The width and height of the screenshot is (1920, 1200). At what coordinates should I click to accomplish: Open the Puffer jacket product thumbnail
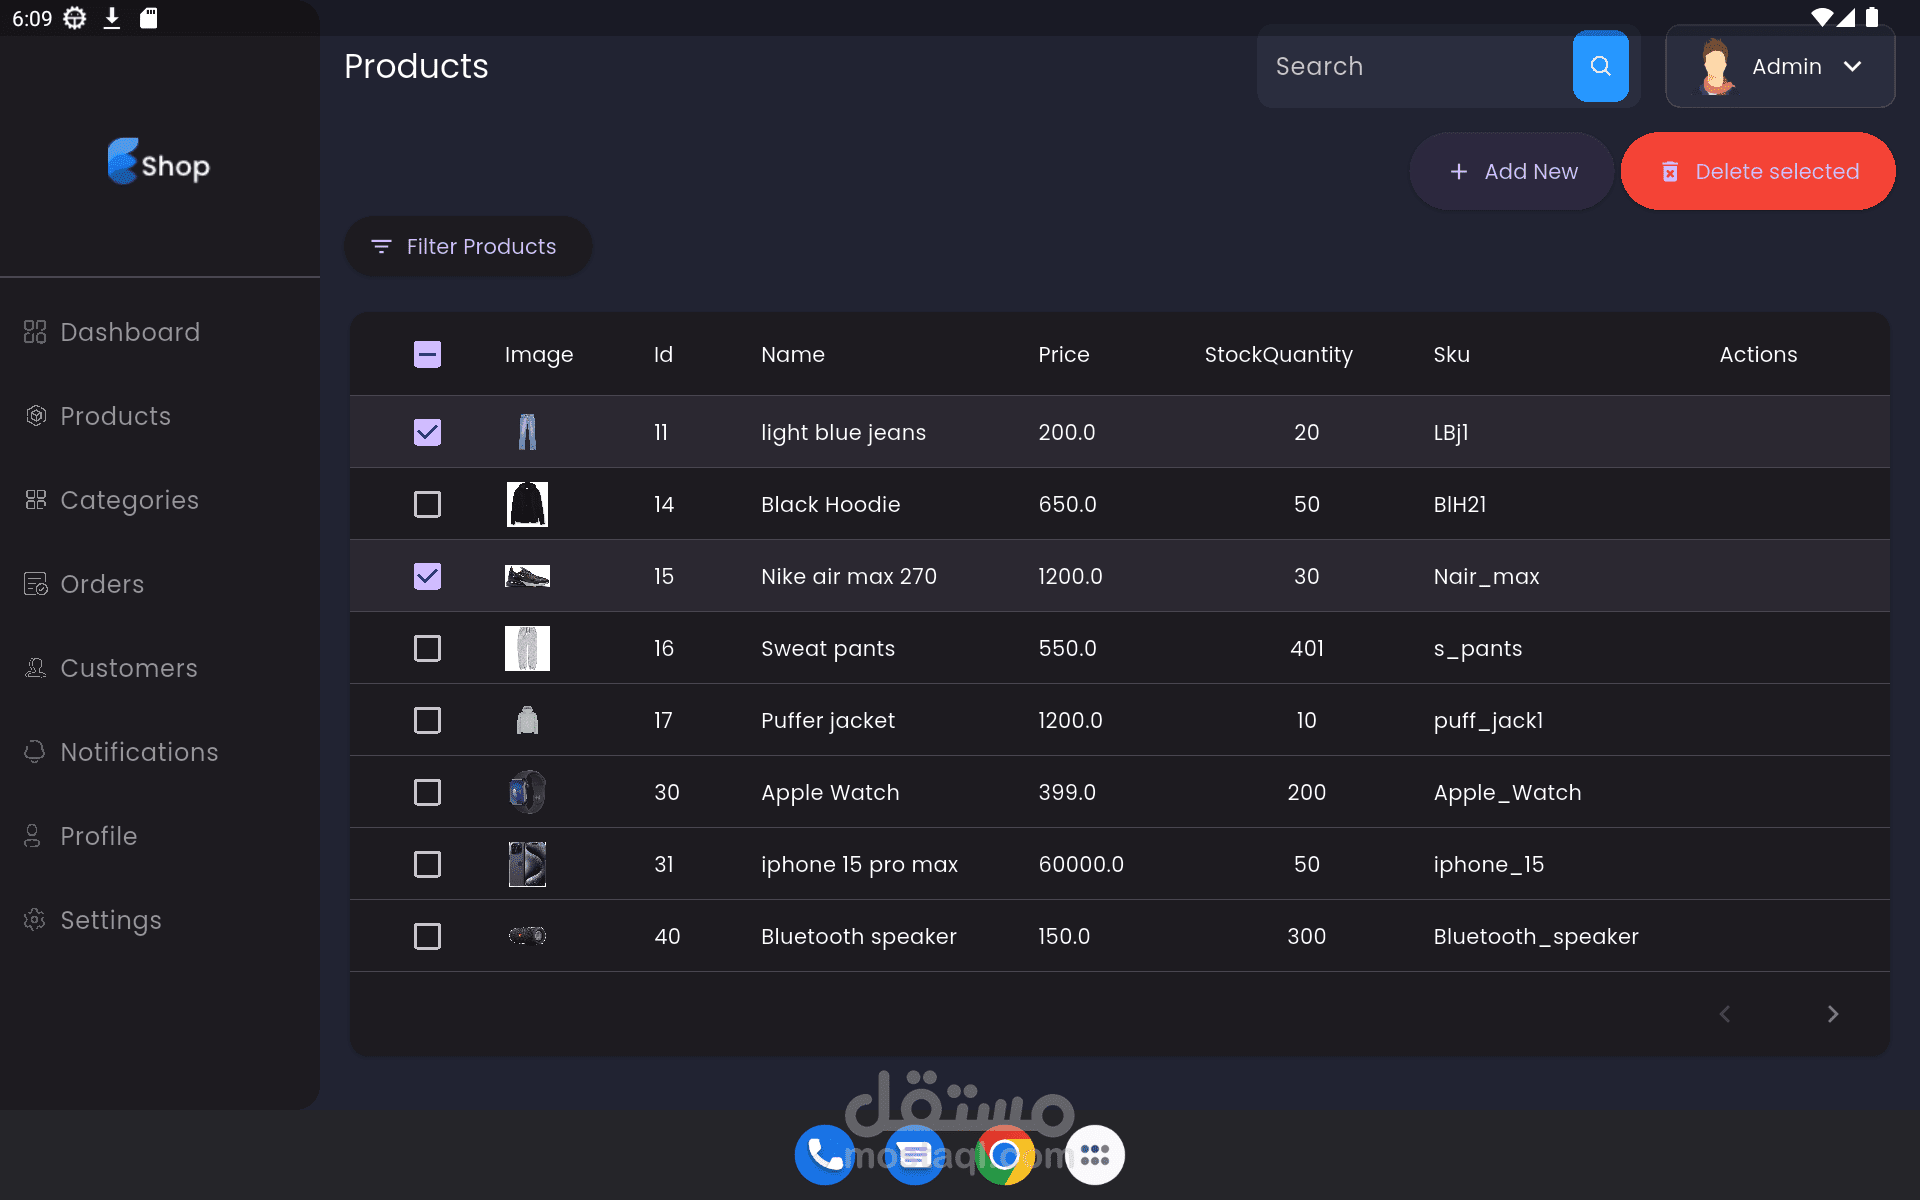pos(527,720)
